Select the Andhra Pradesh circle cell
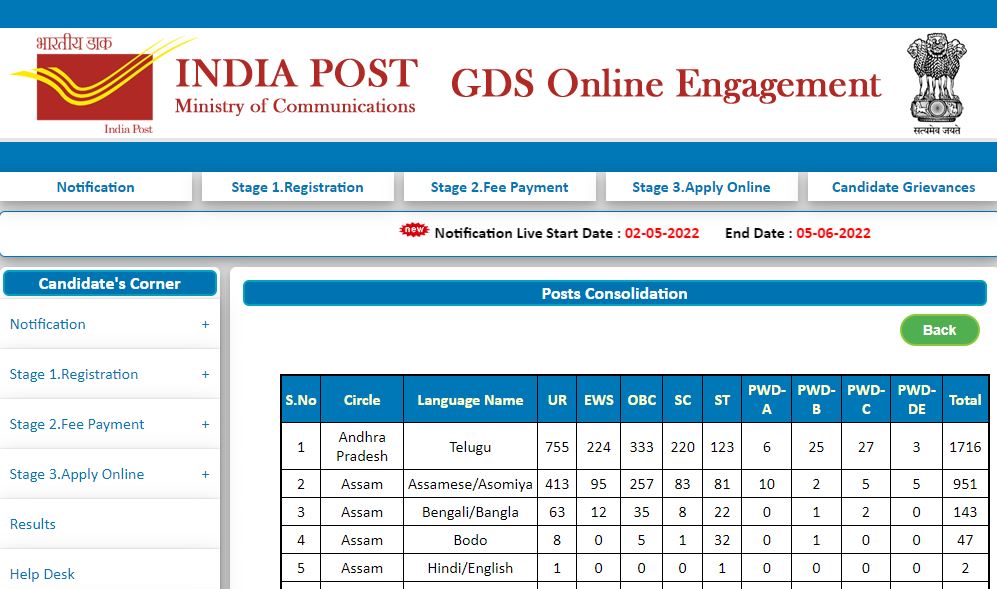Image resolution: width=997 pixels, height=589 pixels. pyautogui.click(x=362, y=447)
